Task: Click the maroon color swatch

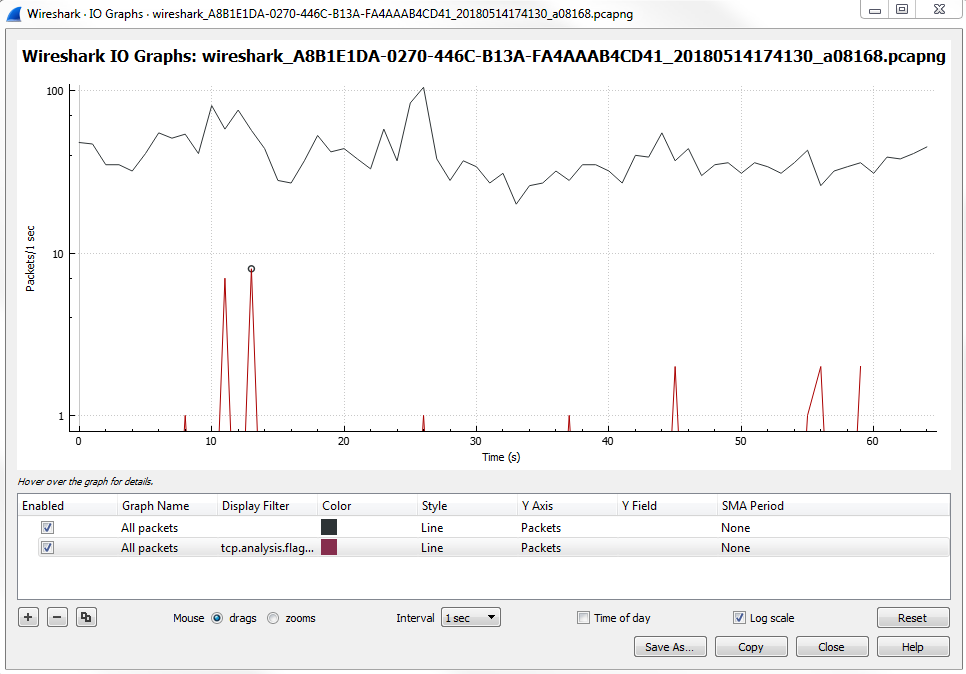Action: (329, 547)
